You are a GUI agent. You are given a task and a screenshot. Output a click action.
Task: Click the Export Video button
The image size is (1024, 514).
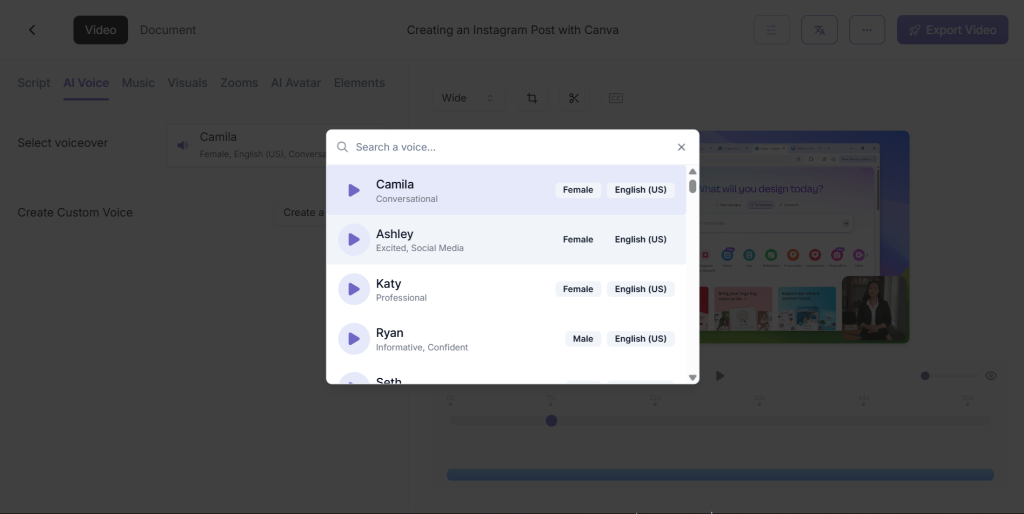[x=952, y=30]
